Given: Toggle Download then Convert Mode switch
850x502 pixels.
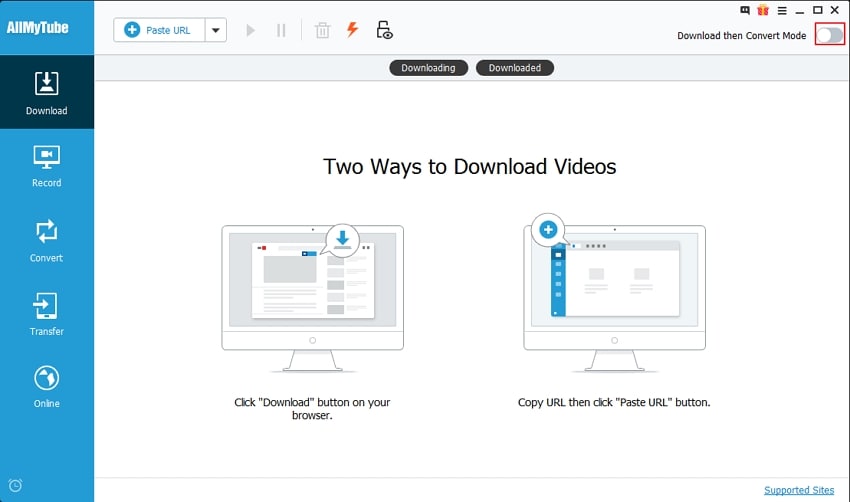Looking at the screenshot, I should (x=829, y=35).
